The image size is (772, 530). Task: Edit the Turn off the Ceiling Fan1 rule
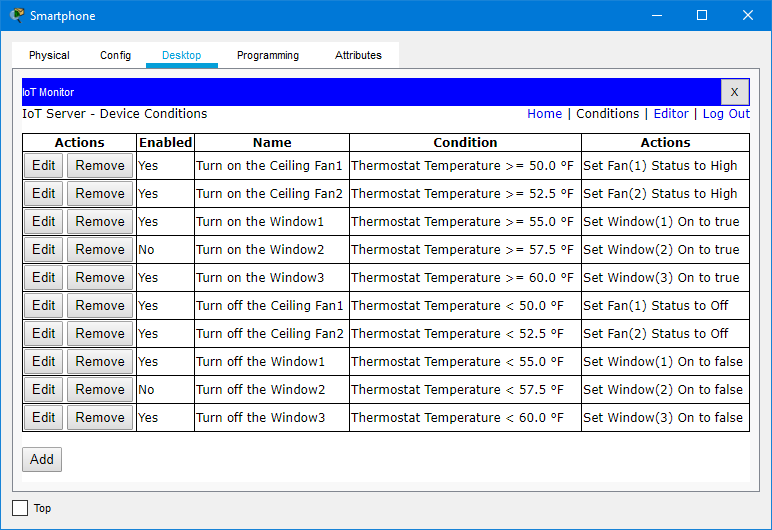(x=44, y=306)
